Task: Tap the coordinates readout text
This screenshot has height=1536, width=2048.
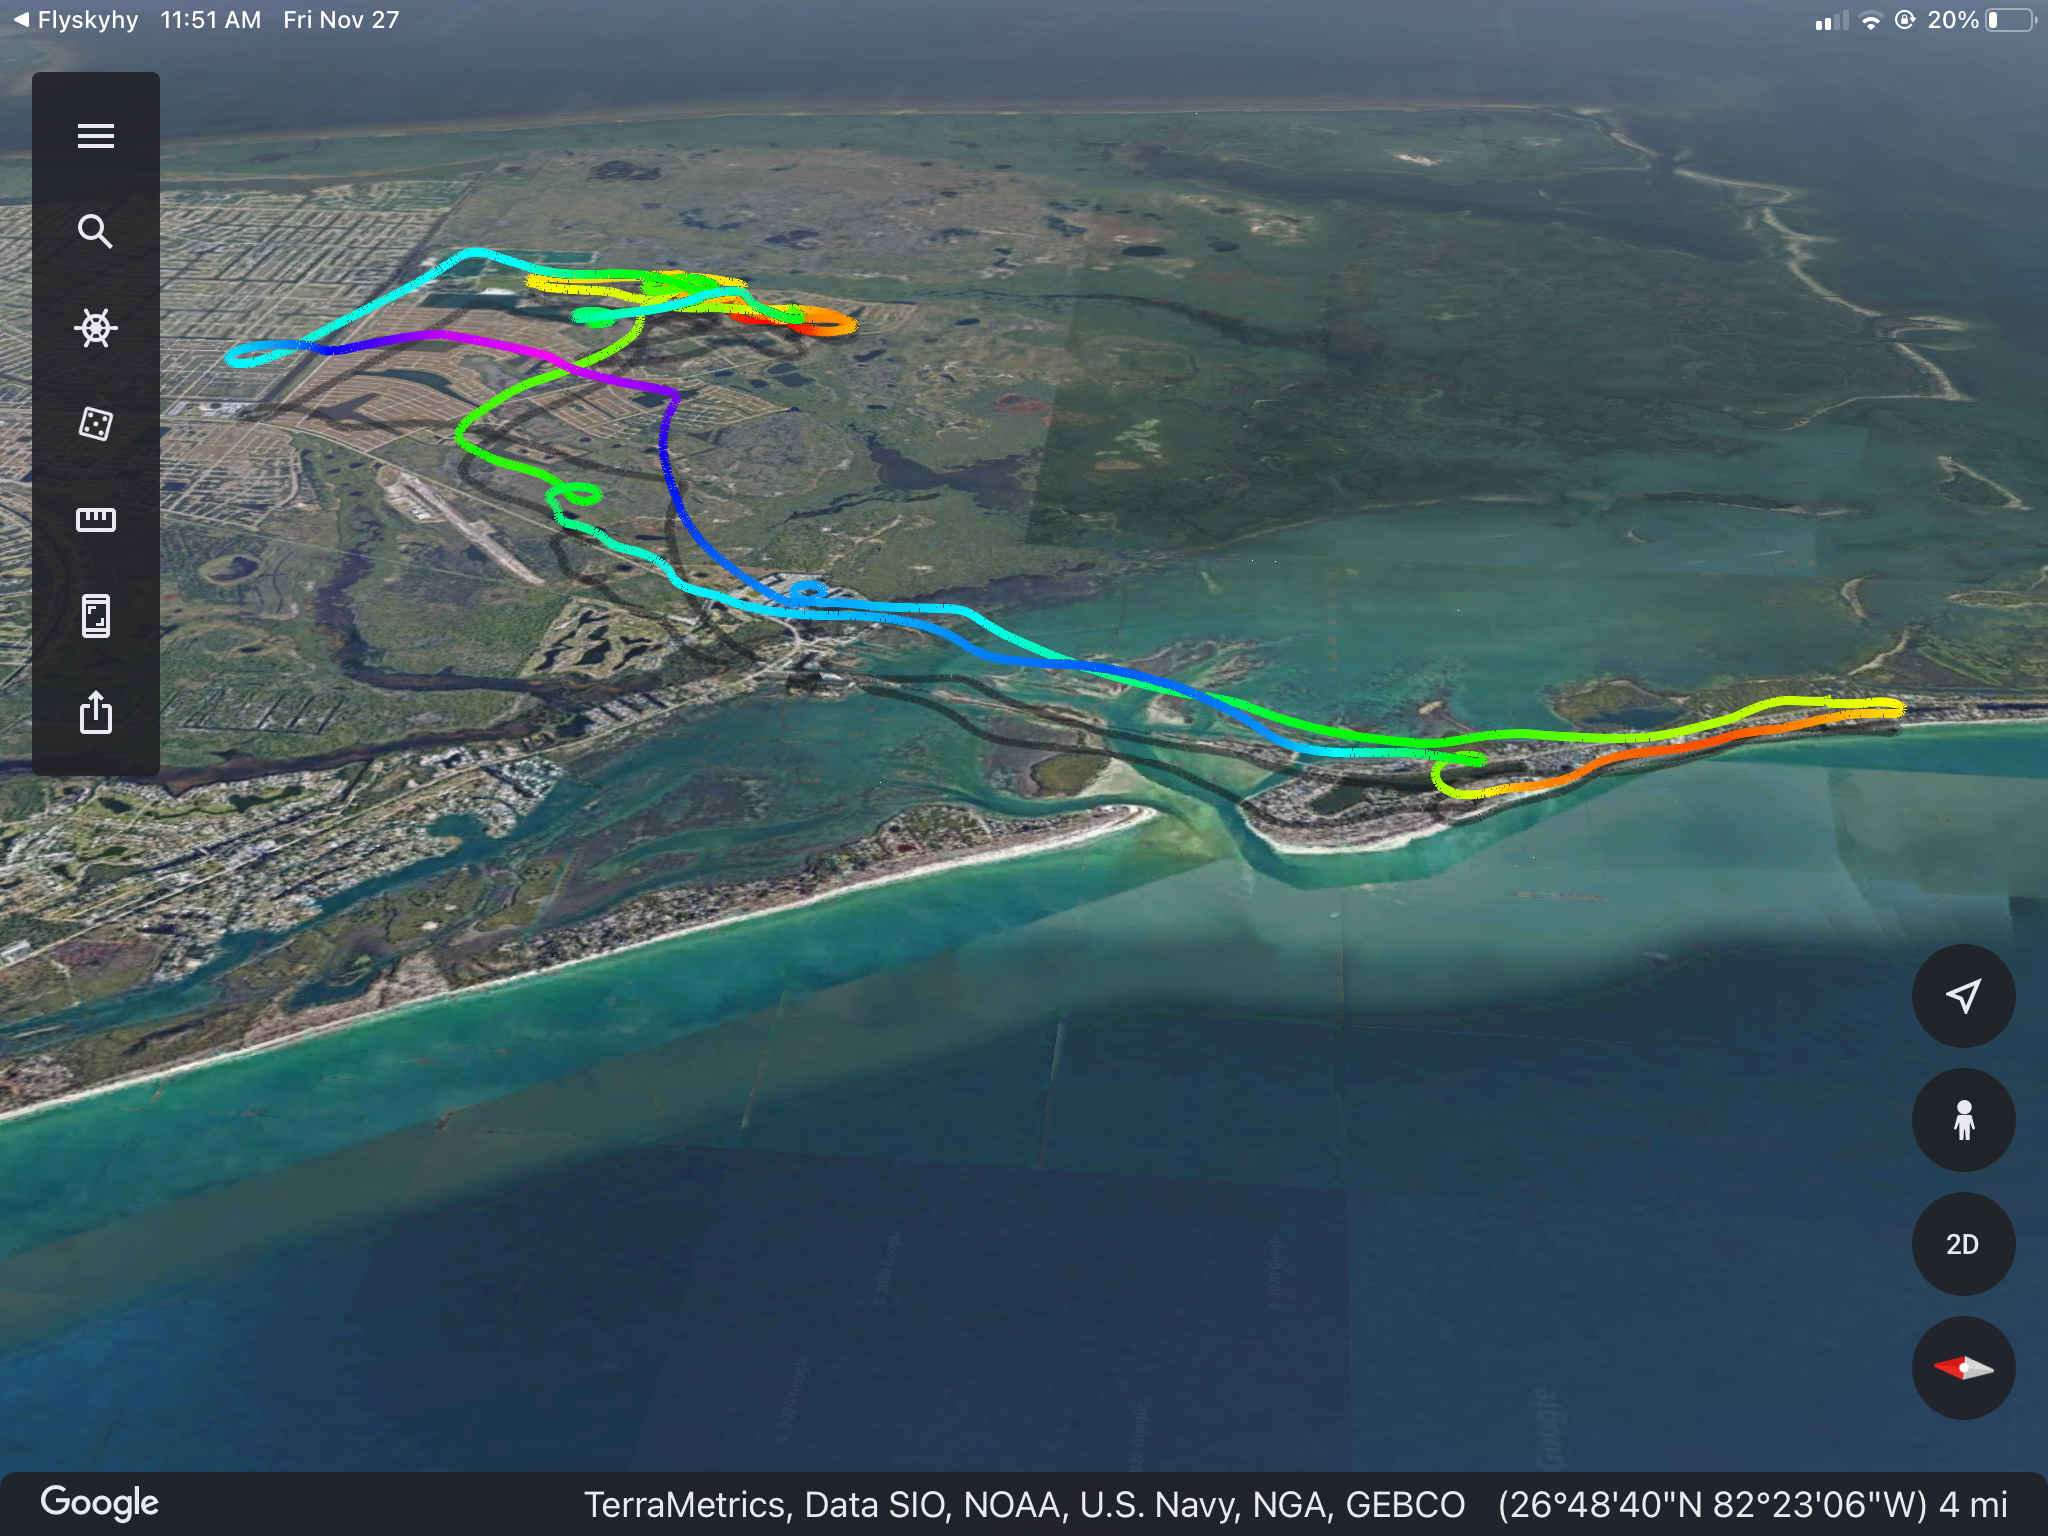Action: point(1712,1505)
